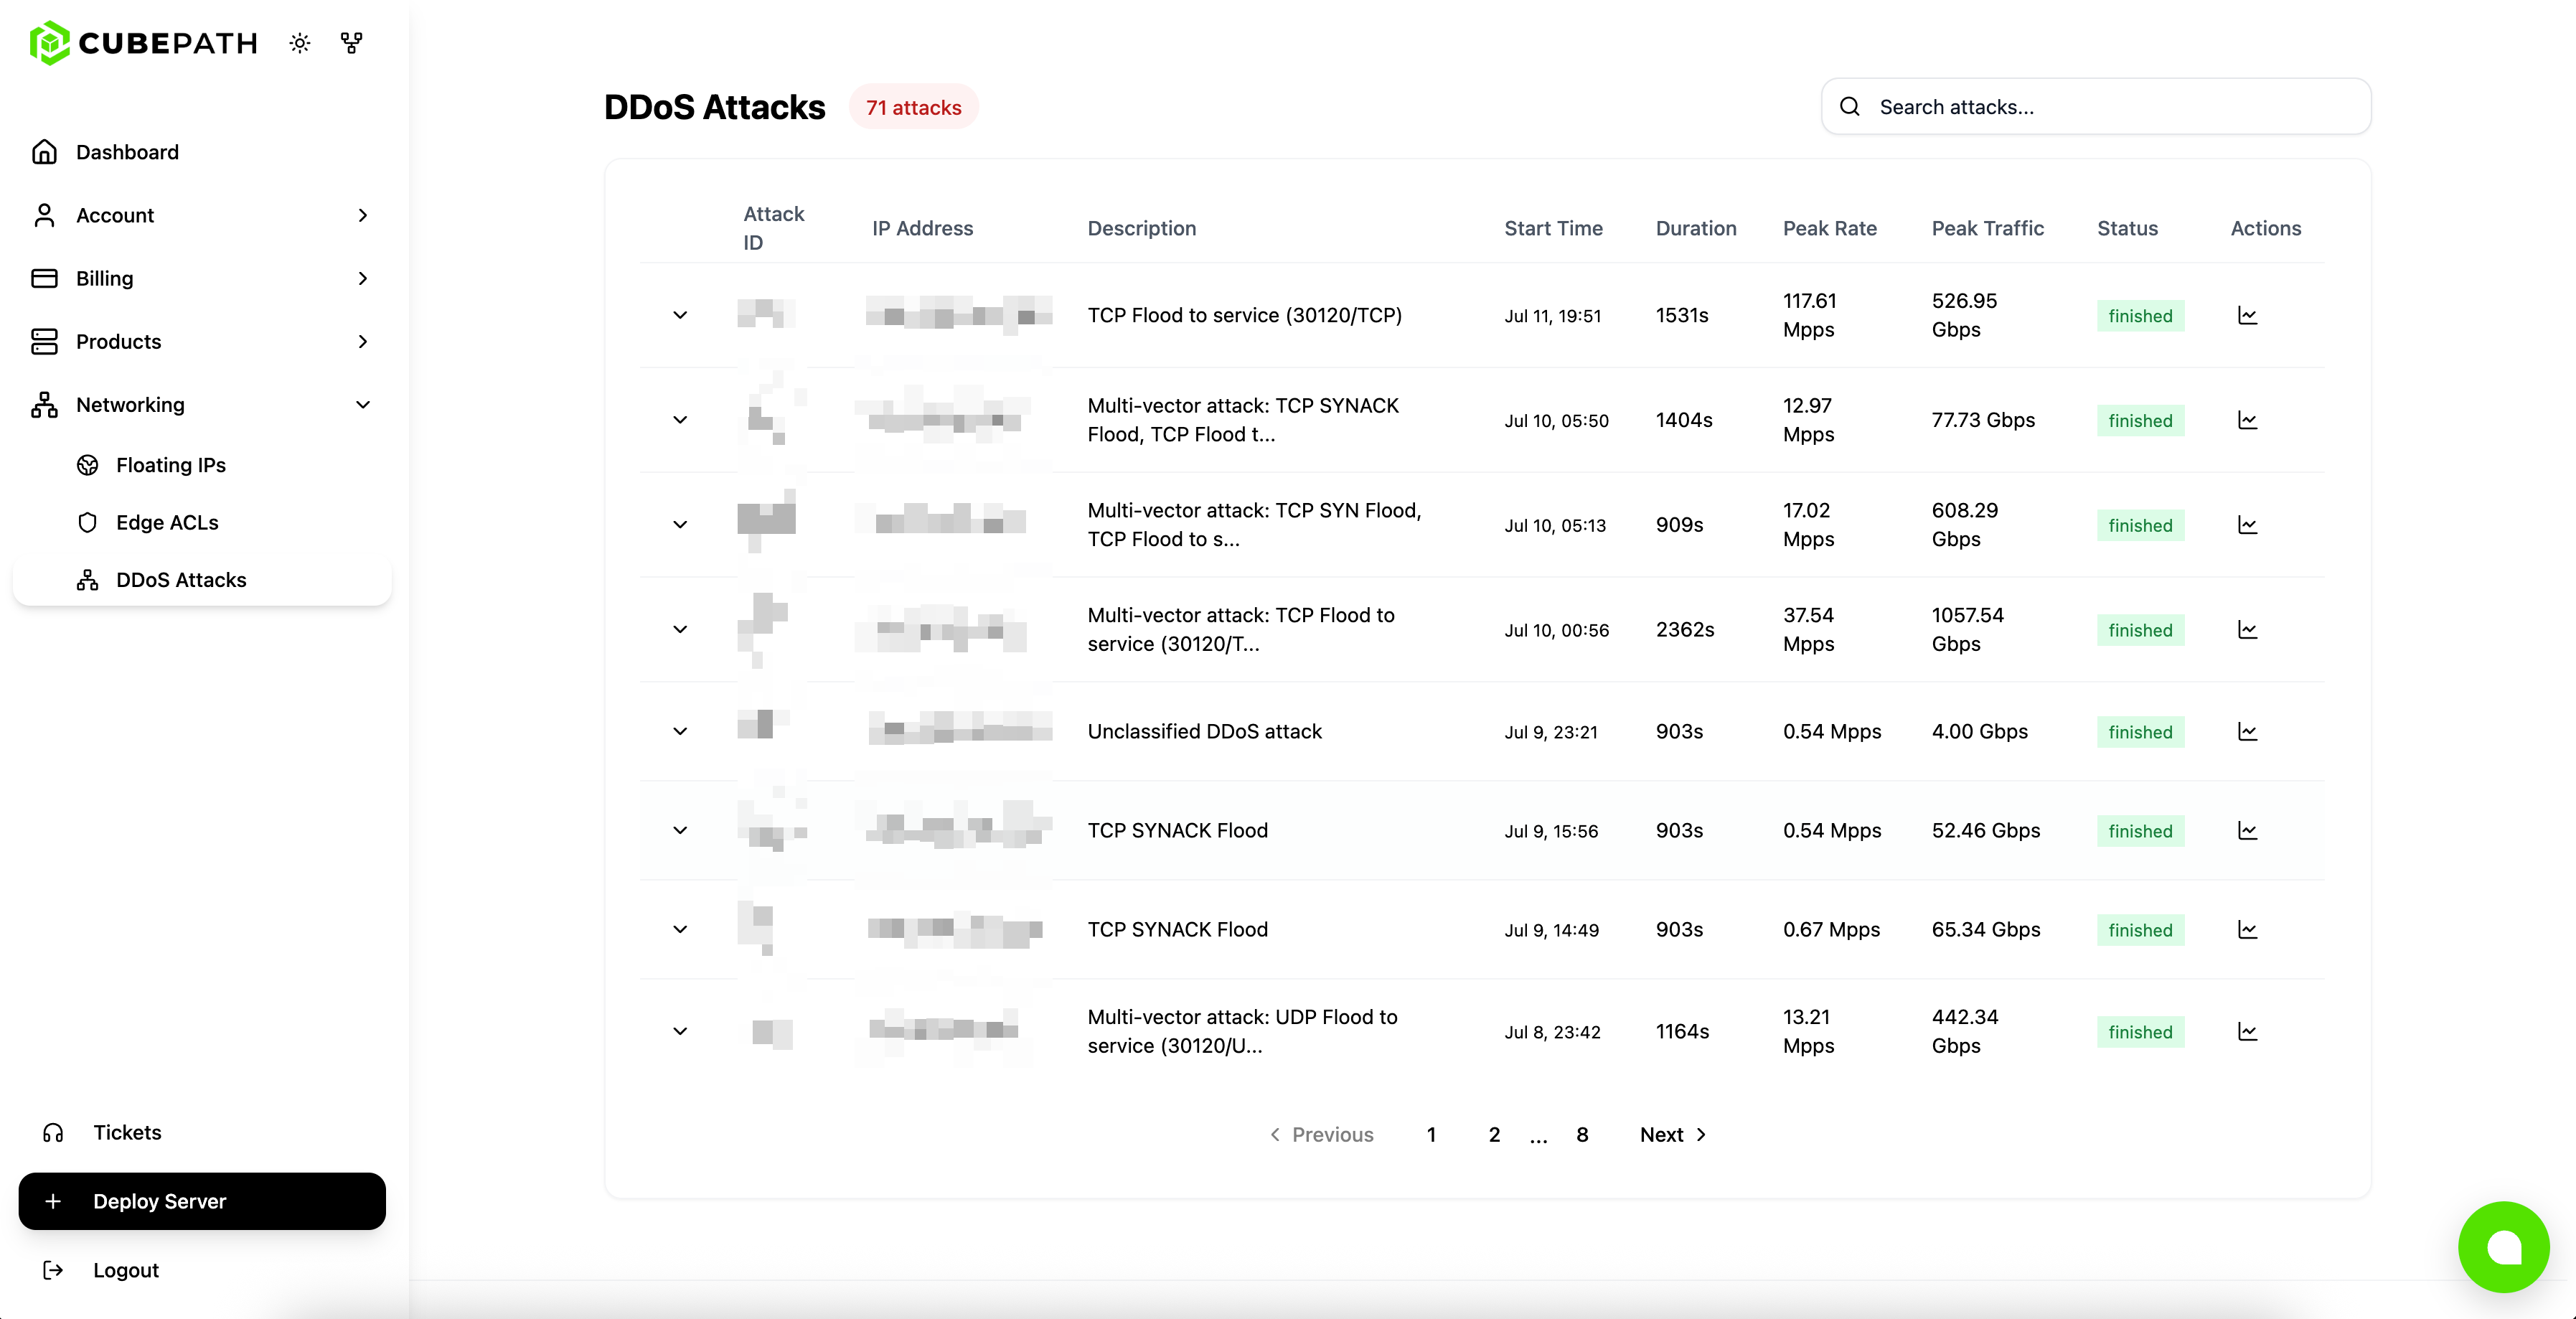The height and width of the screenshot is (1319, 2576).
Task: Click the network status toggle icon beside theme switch
Action: point(350,42)
